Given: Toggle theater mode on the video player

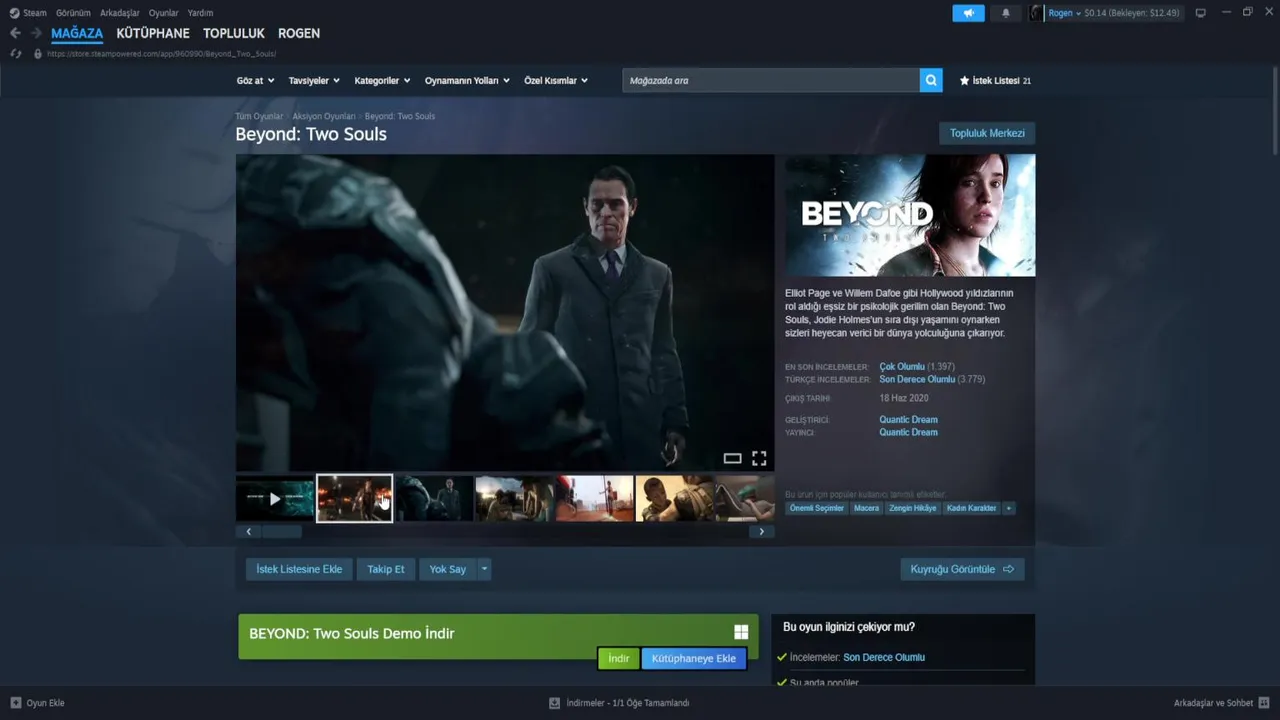Looking at the screenshot, I should click(732, 458).
